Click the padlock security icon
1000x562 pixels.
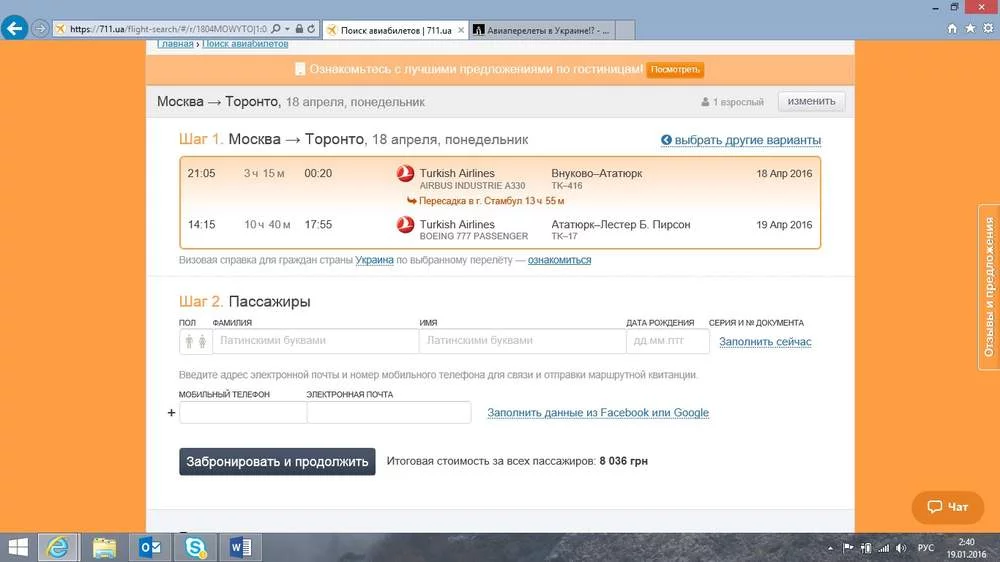299,29
